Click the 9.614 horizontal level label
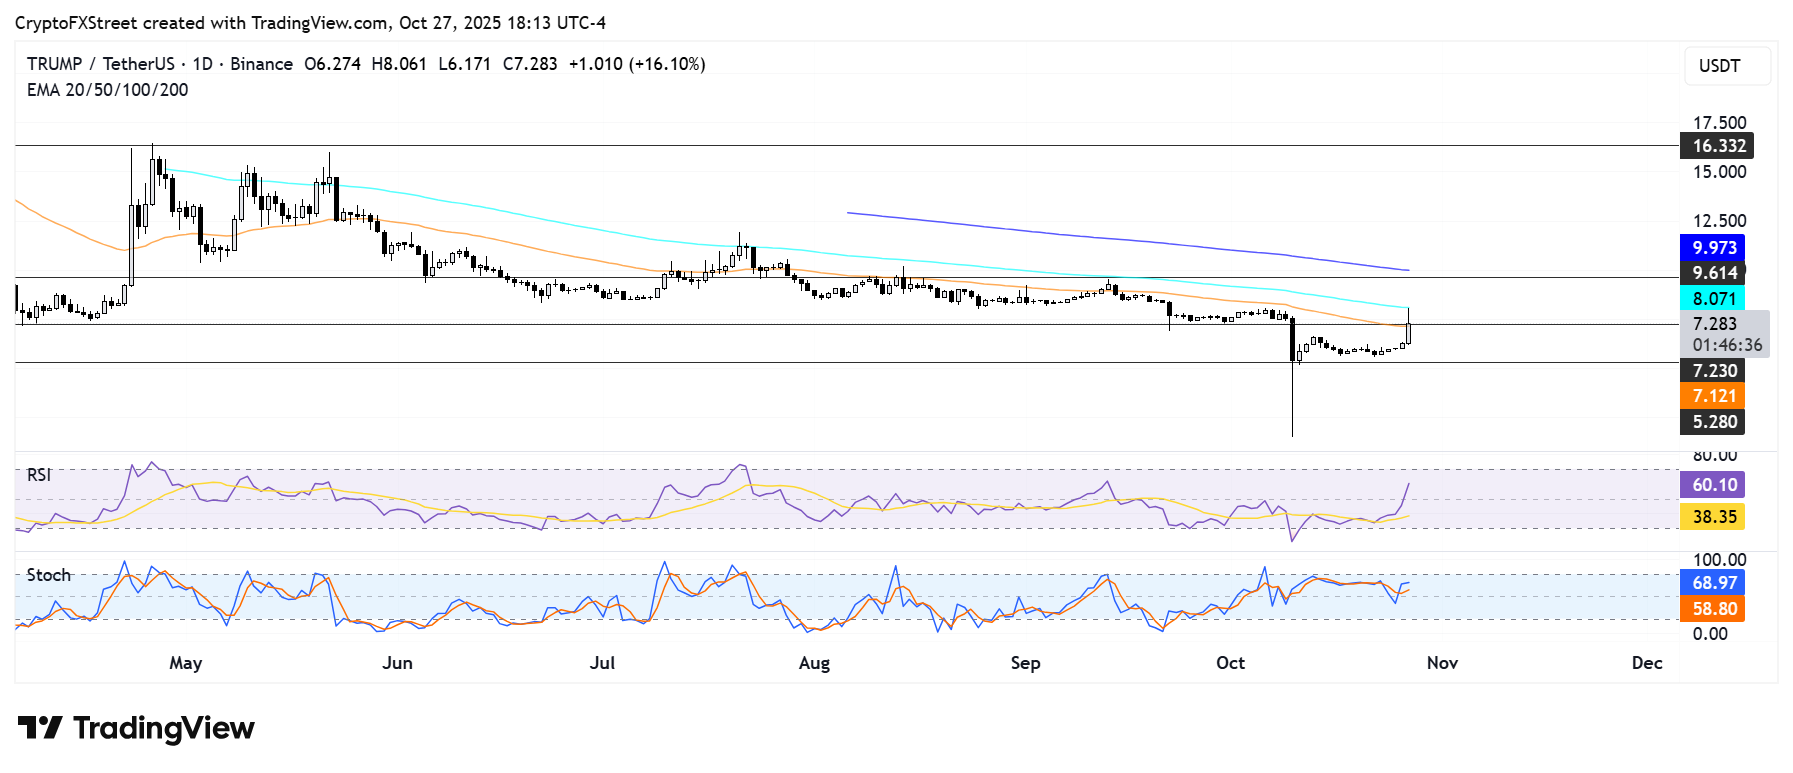 pos(1713,273)
